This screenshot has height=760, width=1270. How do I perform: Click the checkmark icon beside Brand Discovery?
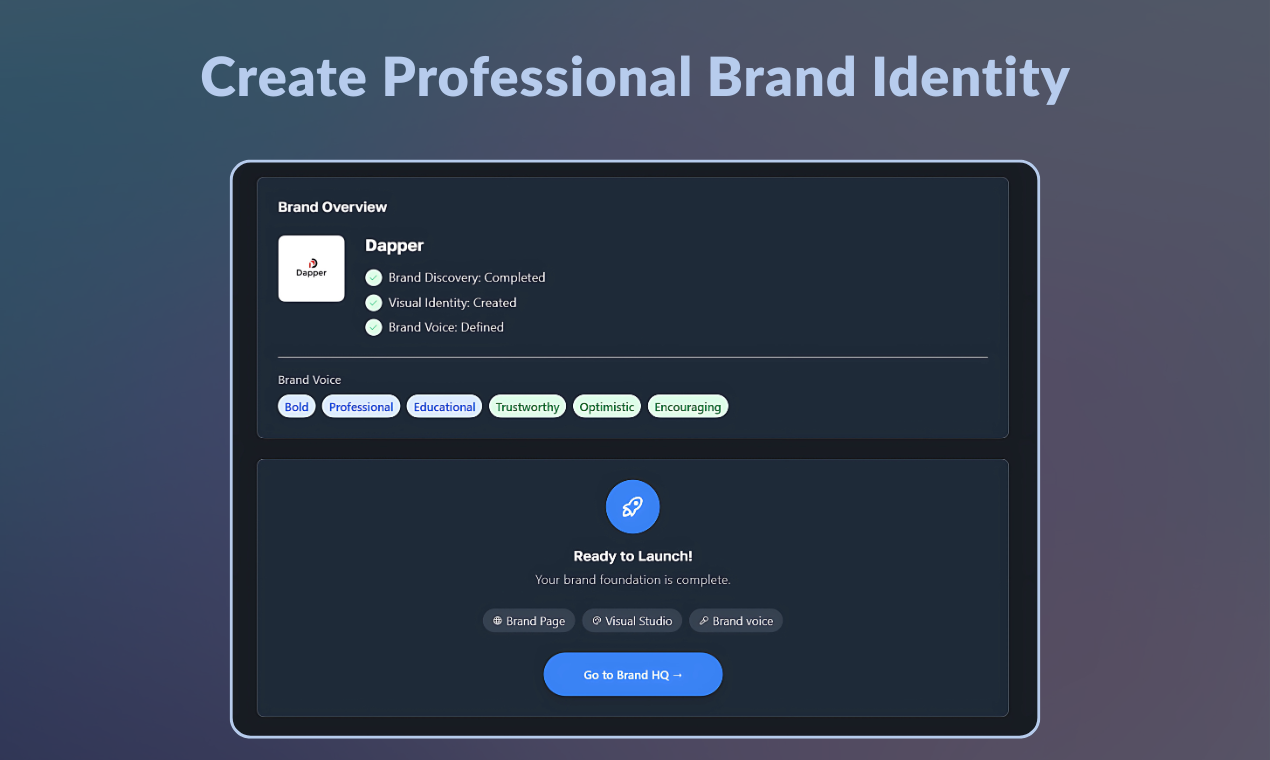pyautogui.click(x=373, y=277)
